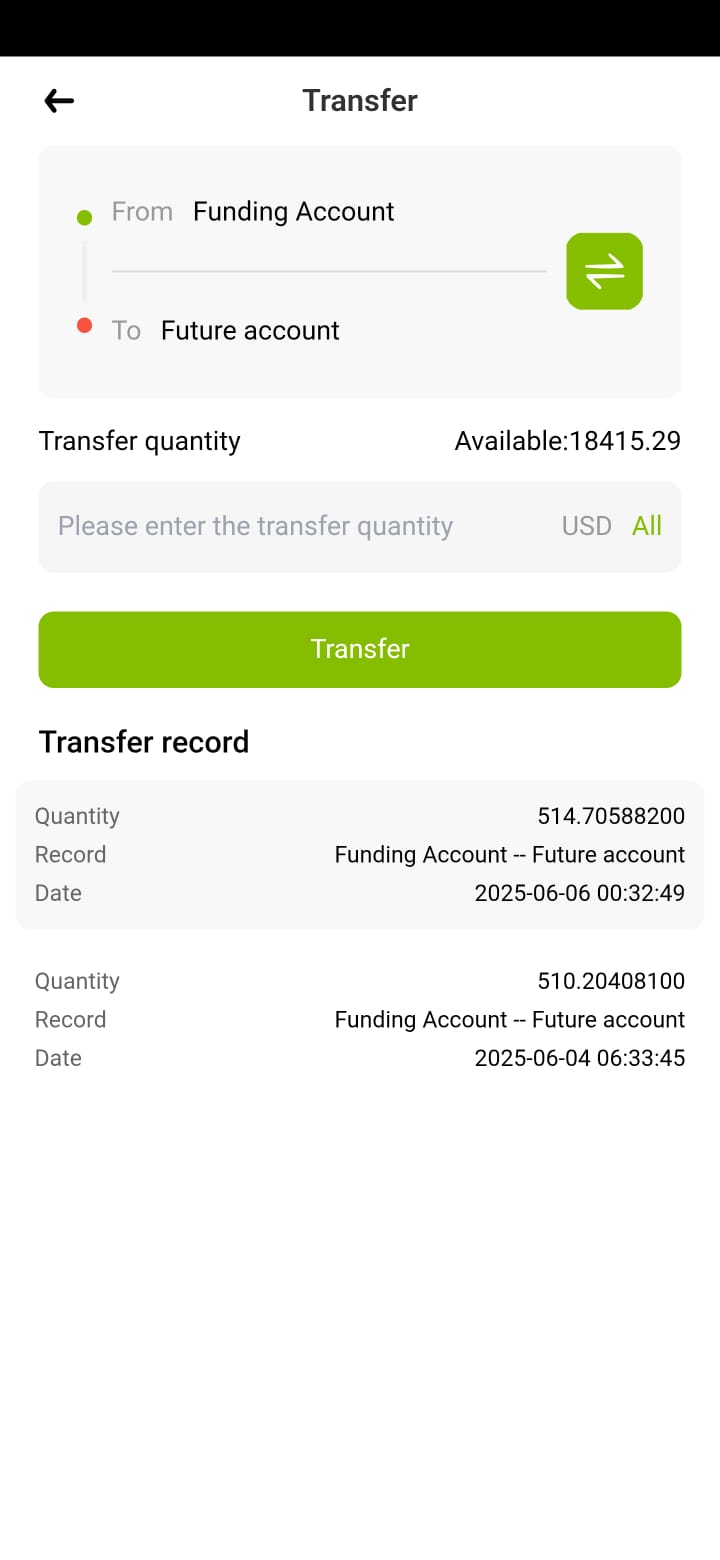Tap the All link to fill maximum
Image resolution: width=720 pixels, height=1560 pixels.
(647, 526)
